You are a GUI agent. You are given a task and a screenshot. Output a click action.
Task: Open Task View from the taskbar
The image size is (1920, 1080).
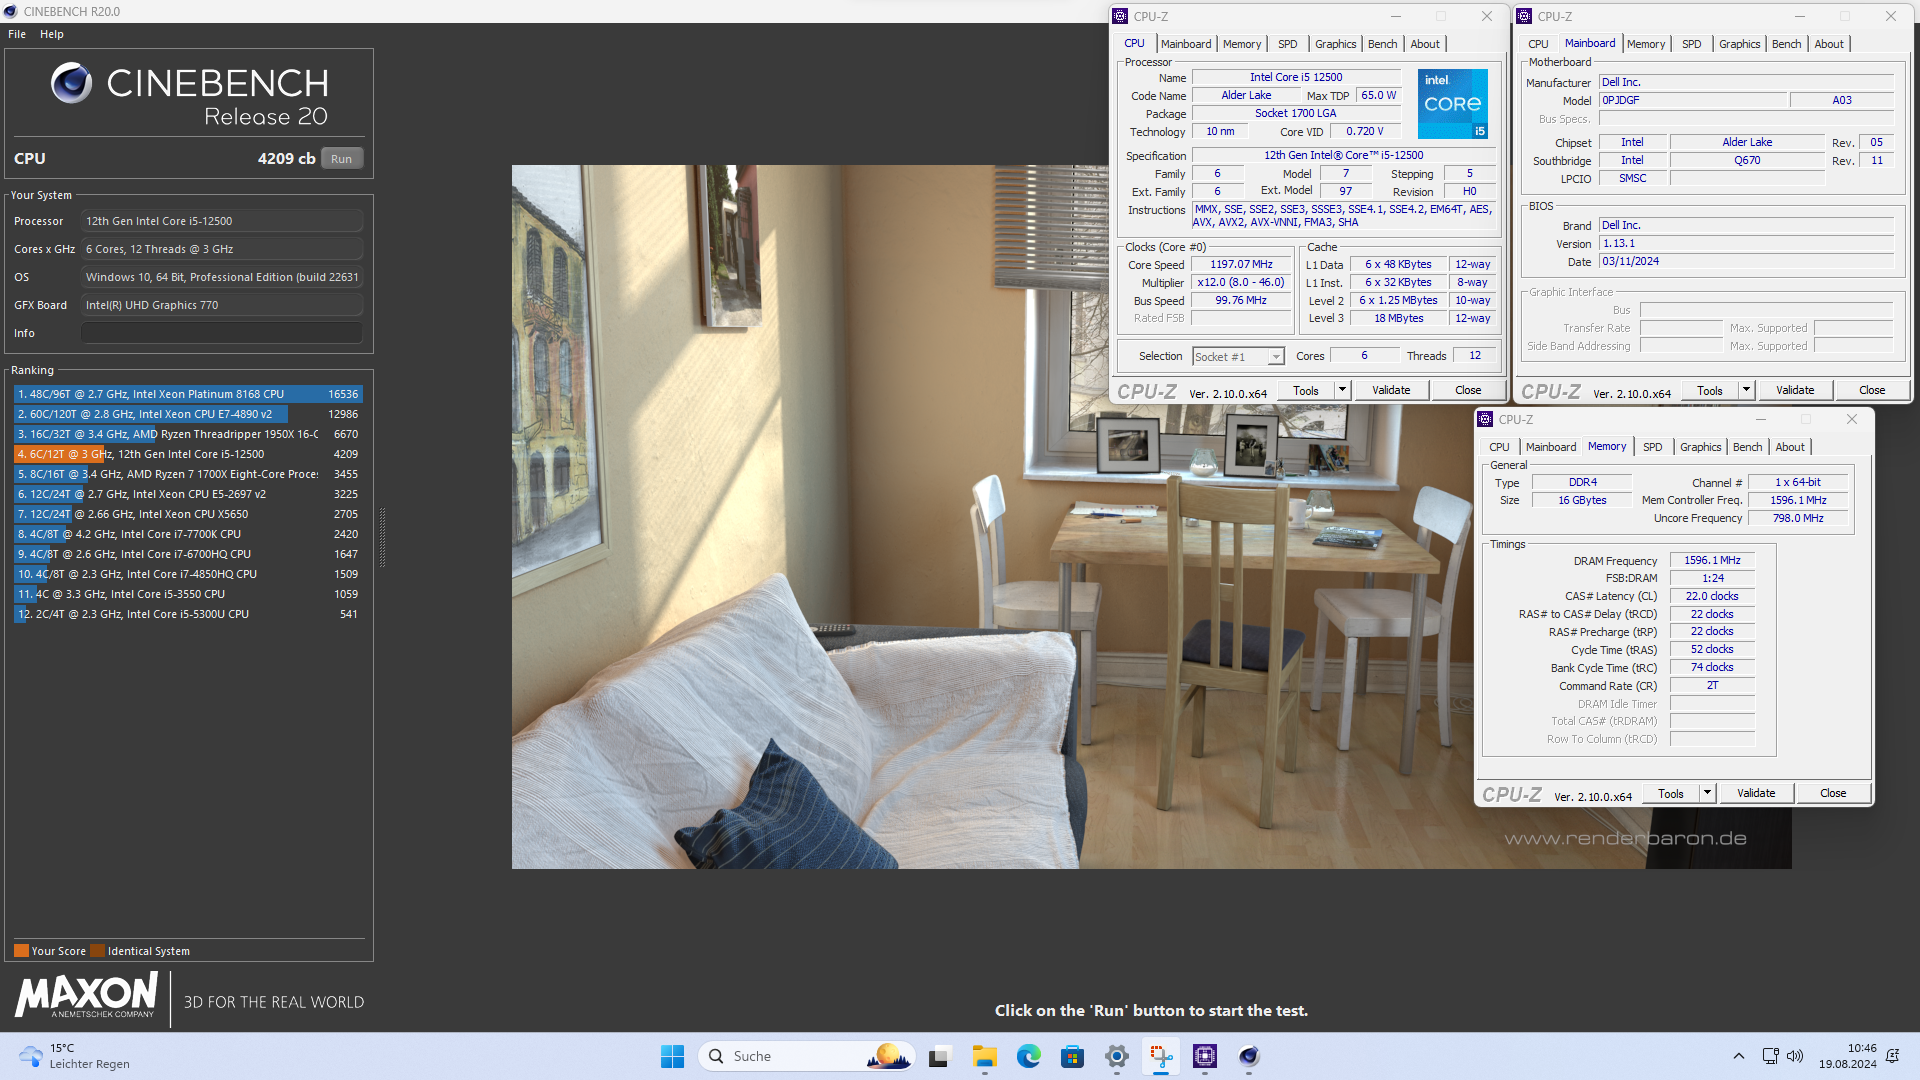tap(938, 1056)
